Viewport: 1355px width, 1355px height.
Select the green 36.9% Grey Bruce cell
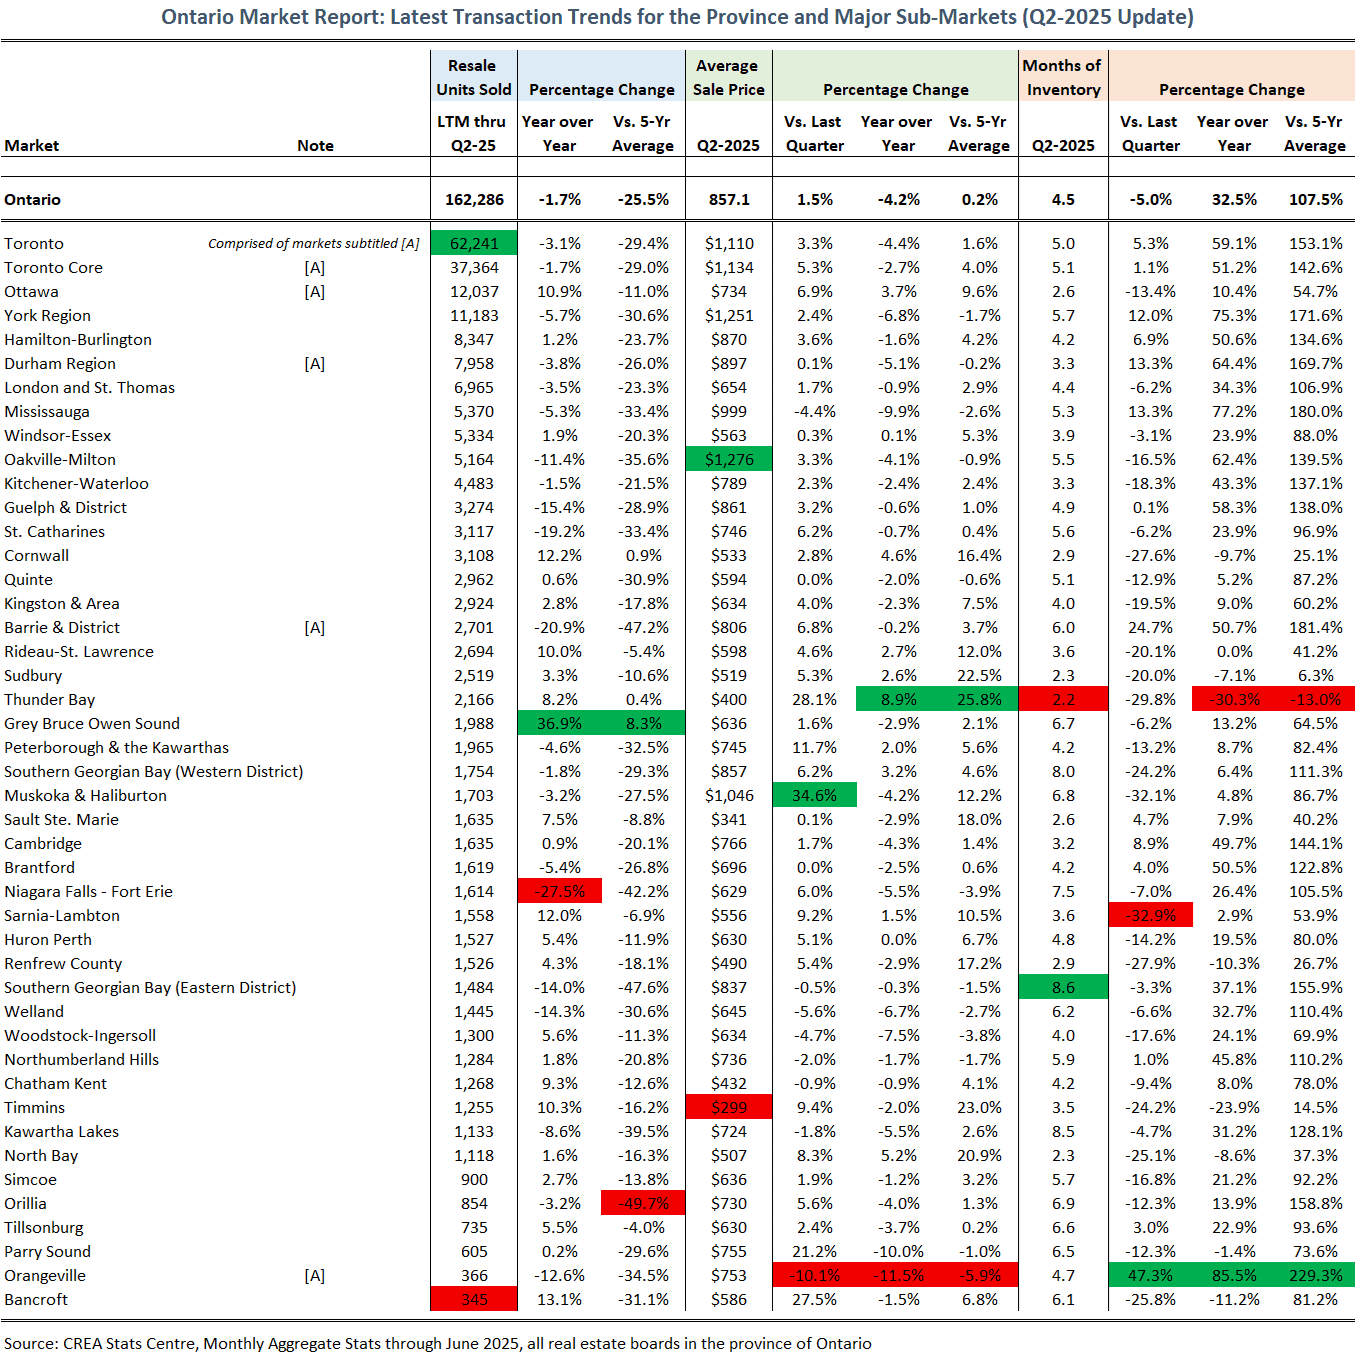click(x=559, y=724)
